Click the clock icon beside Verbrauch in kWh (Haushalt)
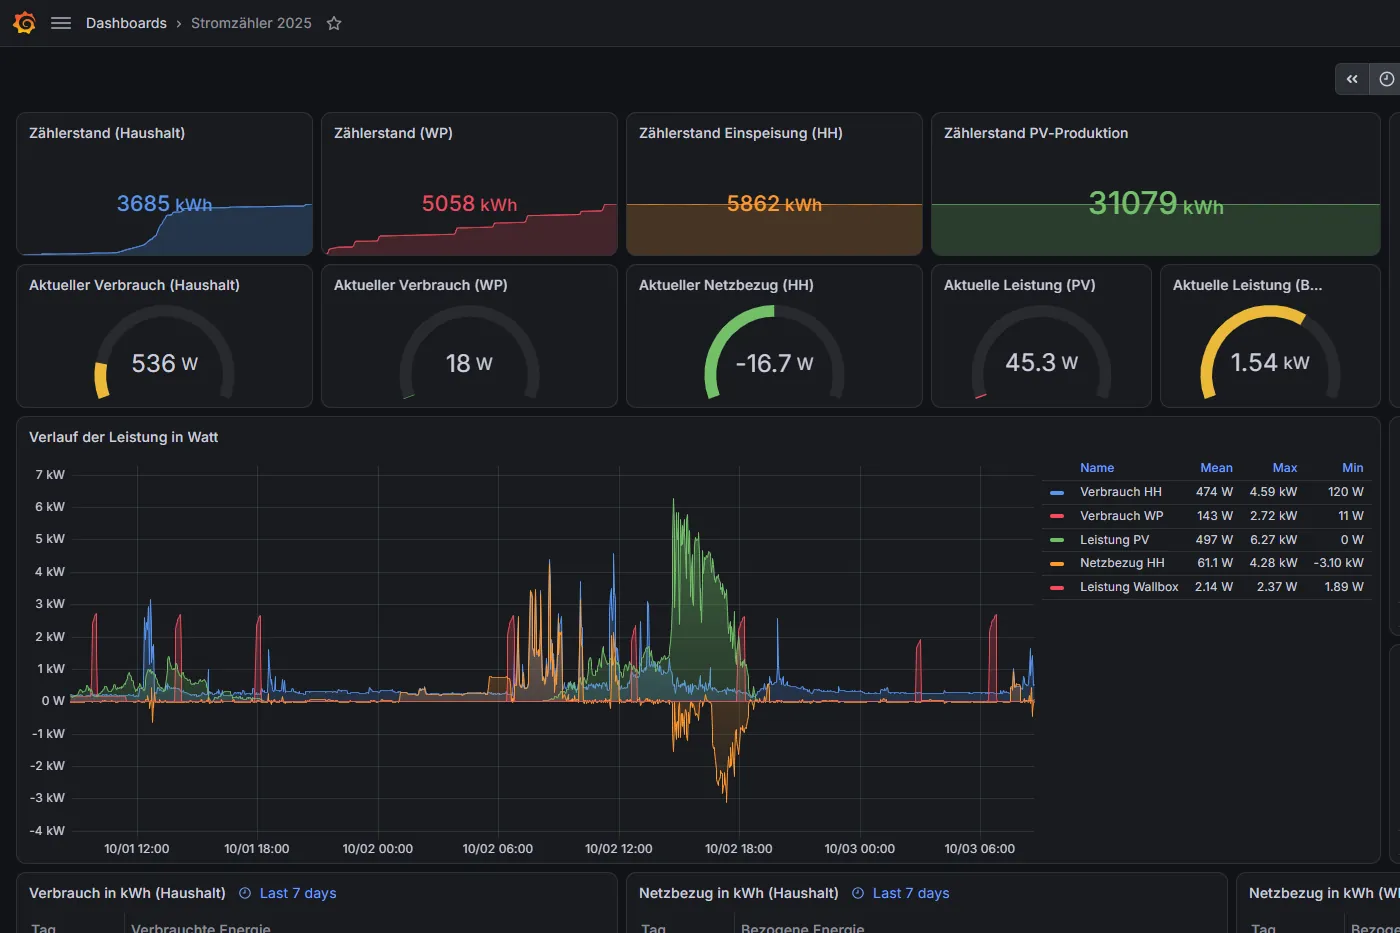The image size is (1400, 933). pos(245,893)
